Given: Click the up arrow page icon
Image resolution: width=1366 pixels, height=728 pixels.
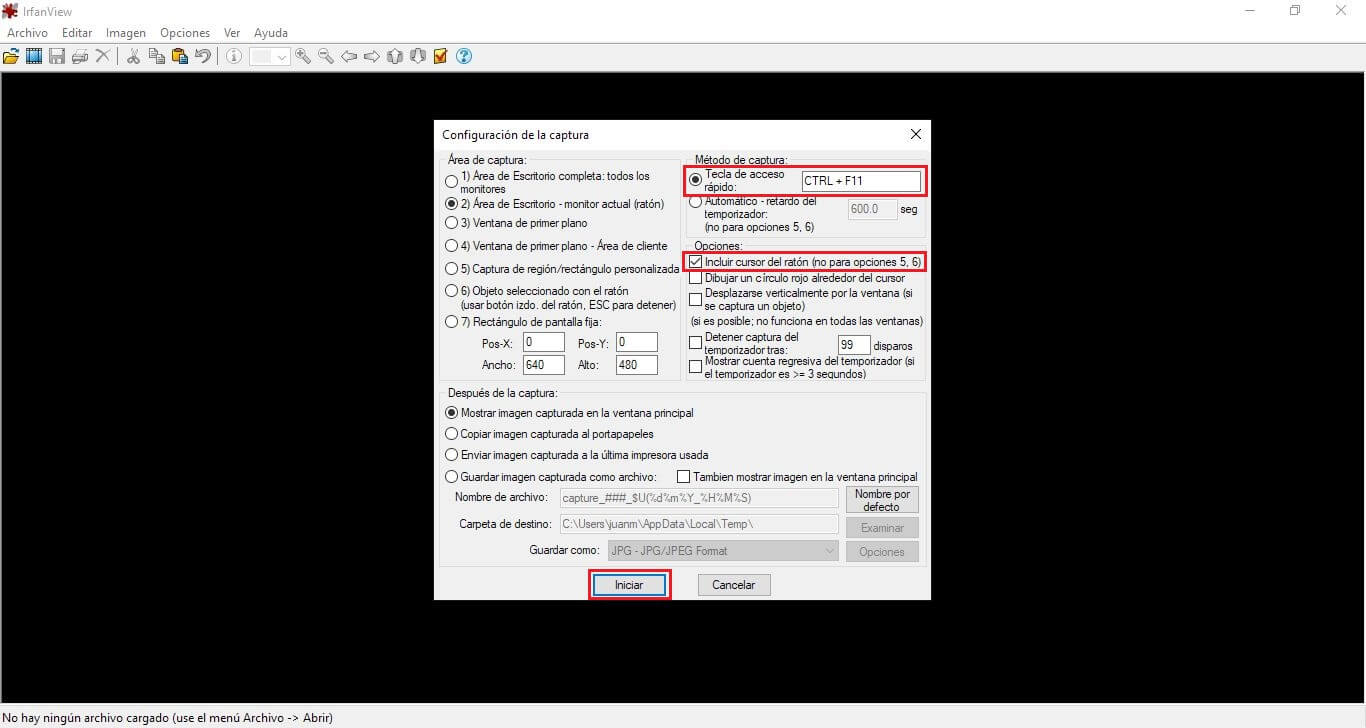Looking at the screenshot, I should (395, 57).
